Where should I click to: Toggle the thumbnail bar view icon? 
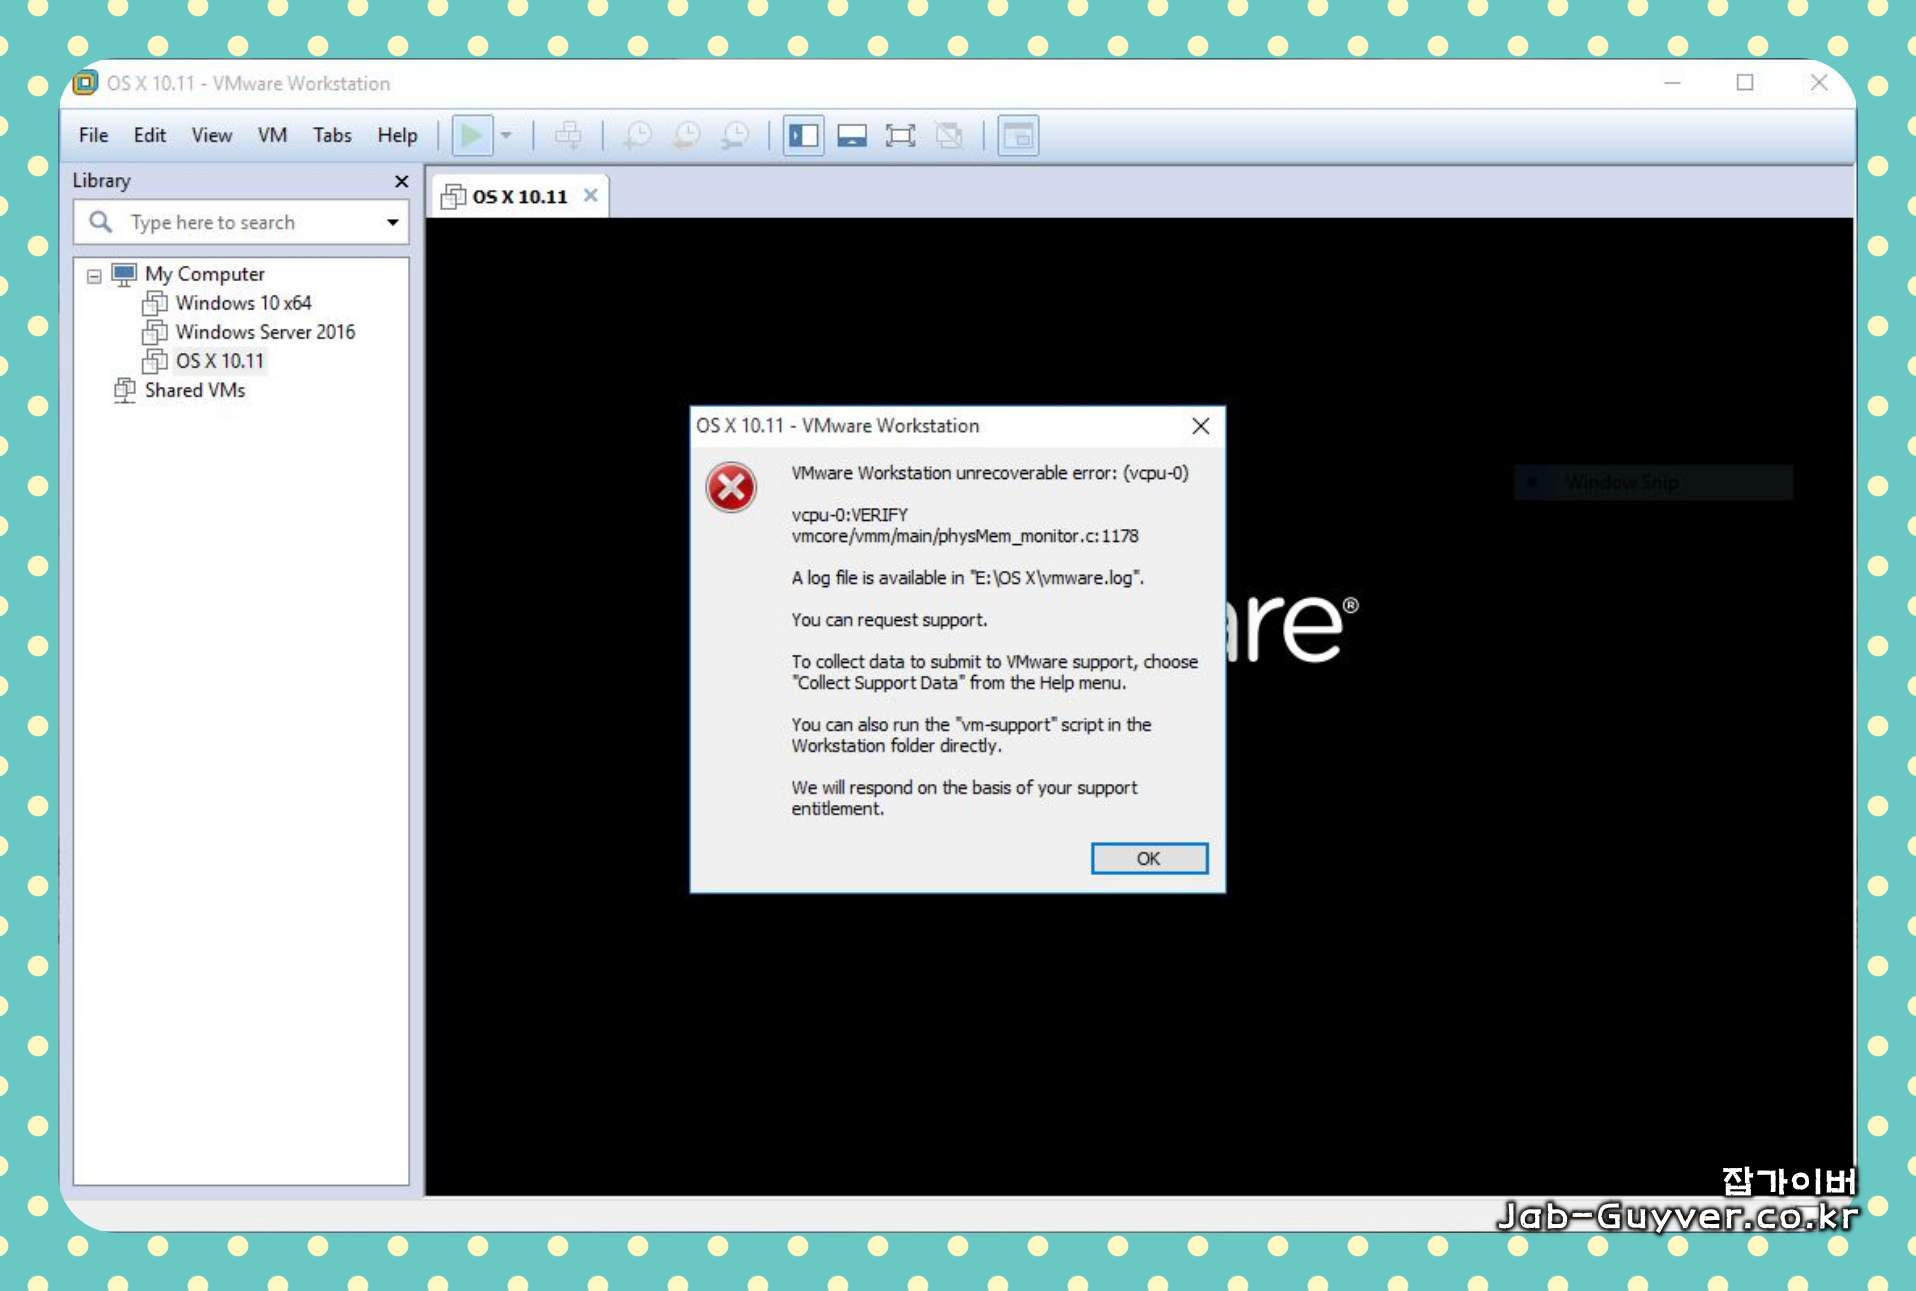click(x=852, y=135)
